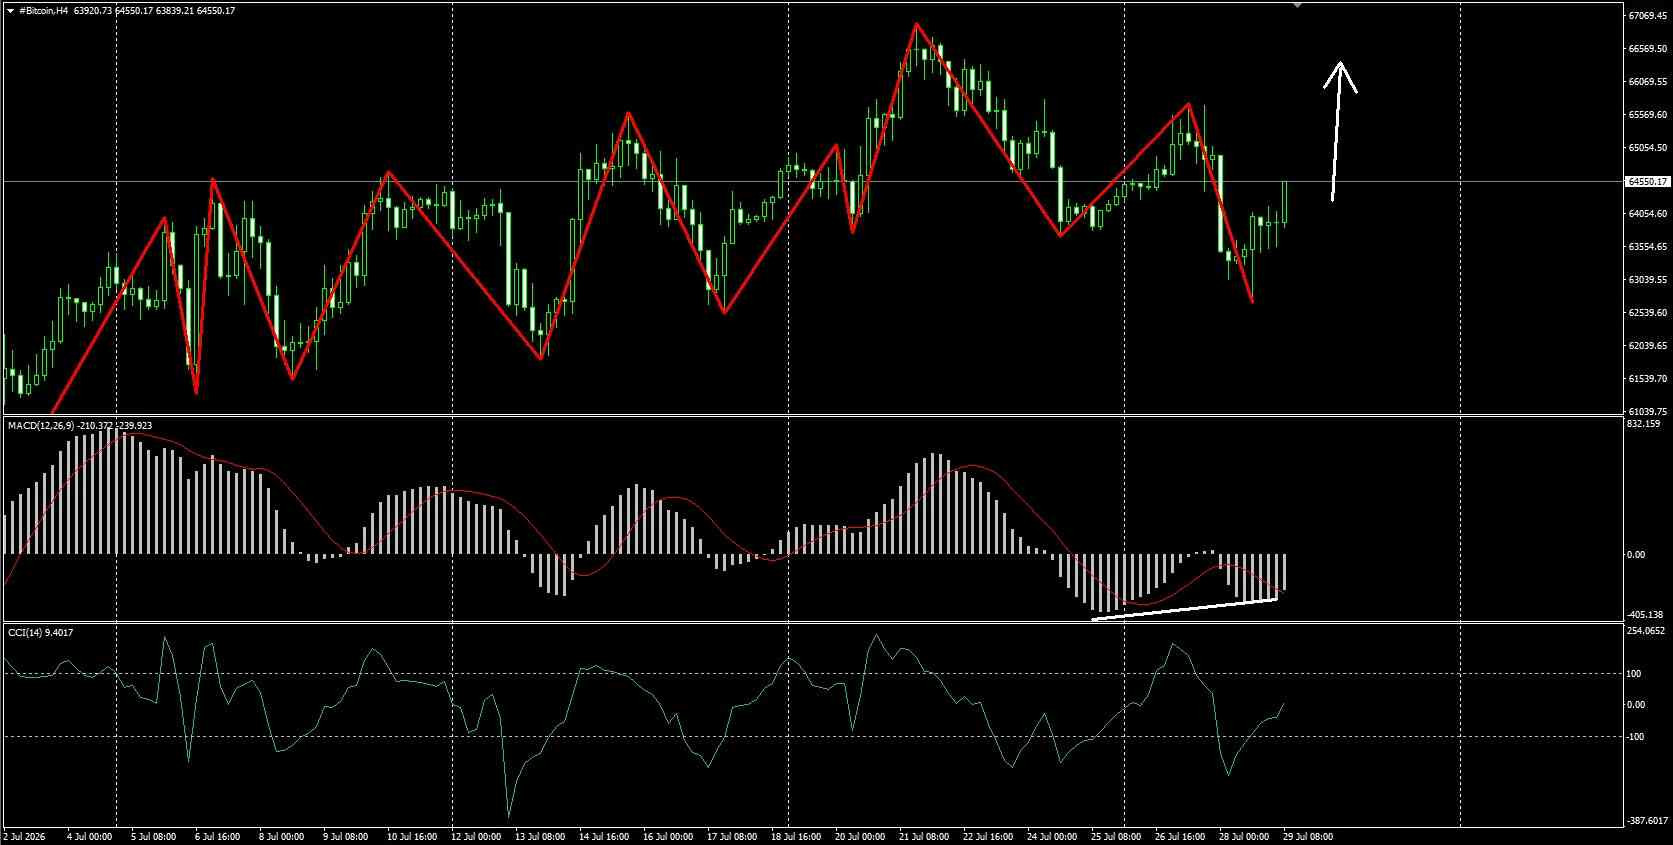Select the 12 Jul 00:00 time label
Viewport: 1673px width, 845px height.
(x=476, y=837)
